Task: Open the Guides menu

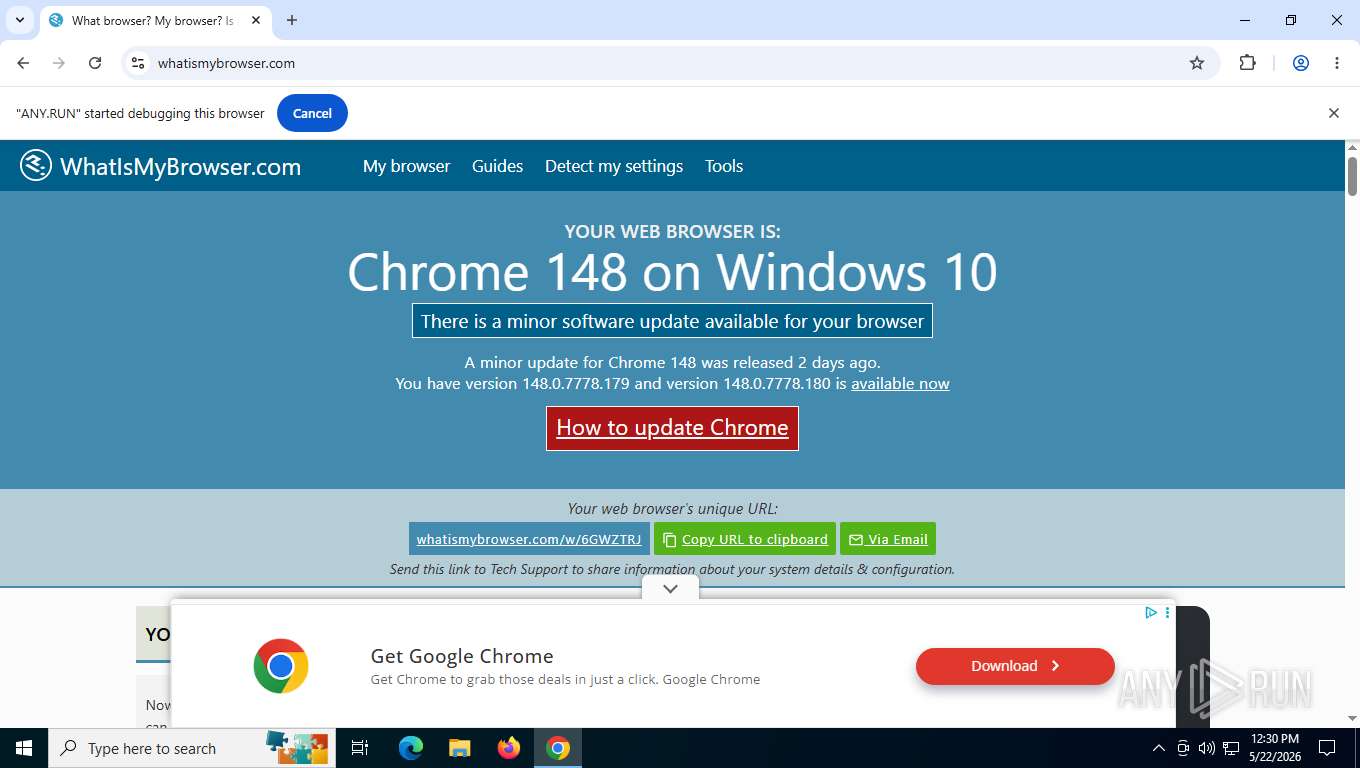Action: (x=497, y=166)
